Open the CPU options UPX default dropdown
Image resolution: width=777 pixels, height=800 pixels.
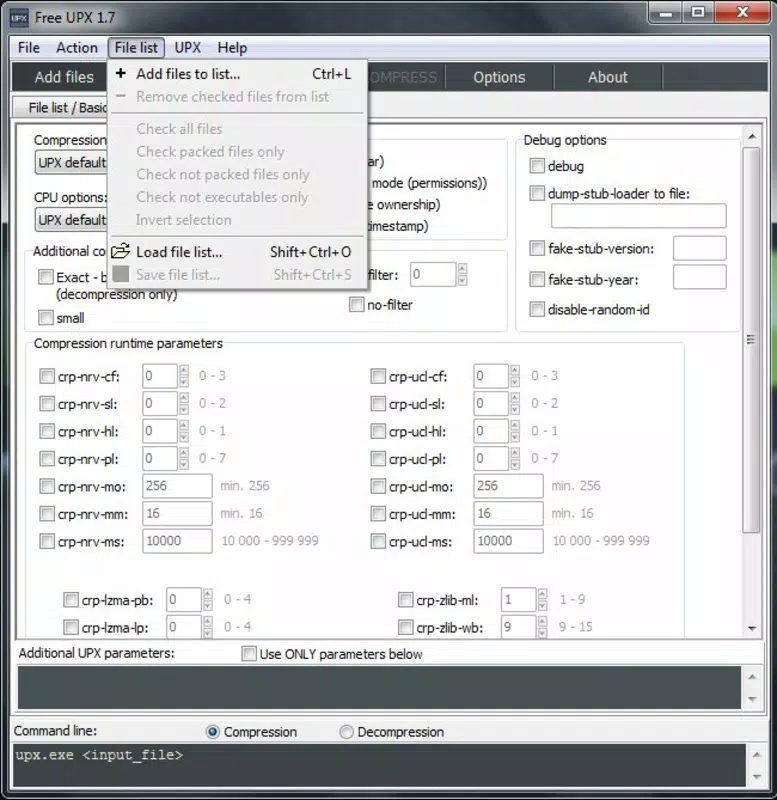click(71, 220)
